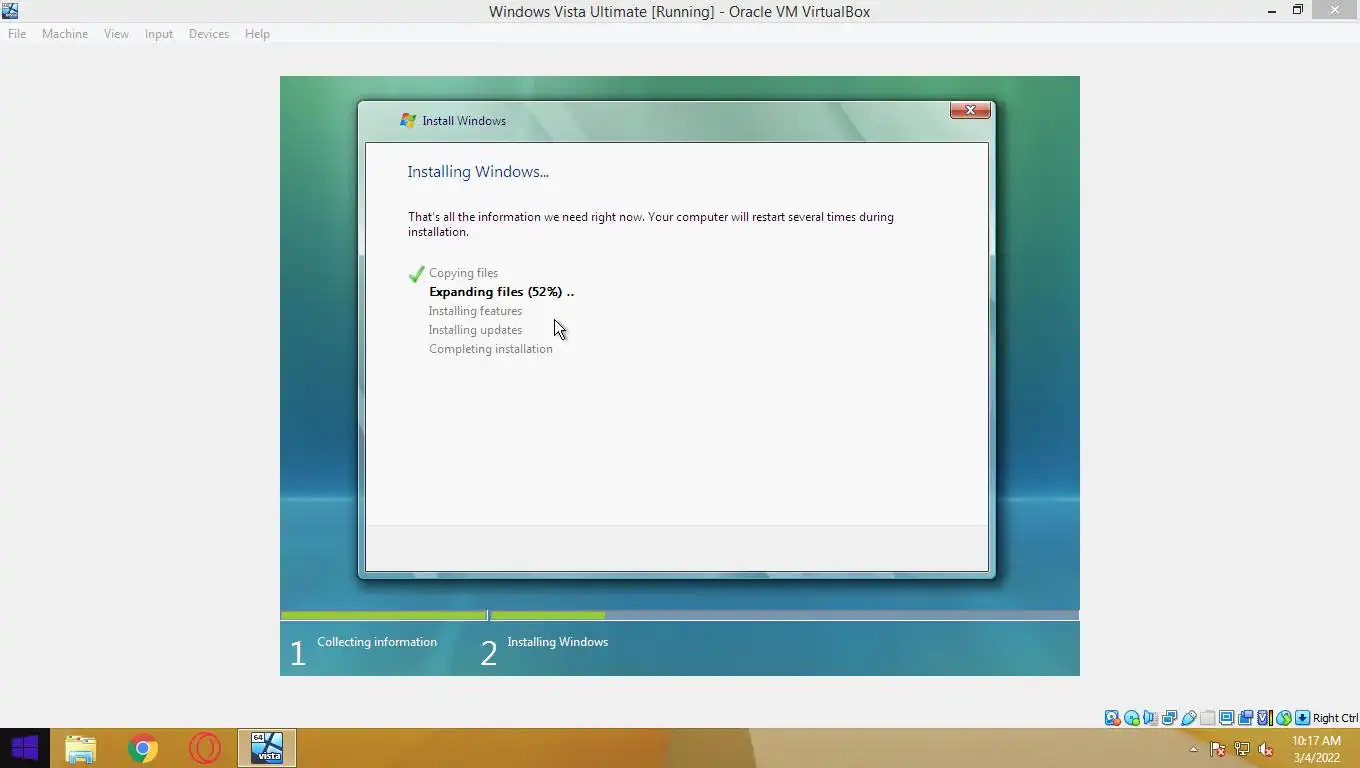This screenshot has width=1360, height=768.
Task: Minimize the VirtualBox window
Action: [x=1272, y=11]
